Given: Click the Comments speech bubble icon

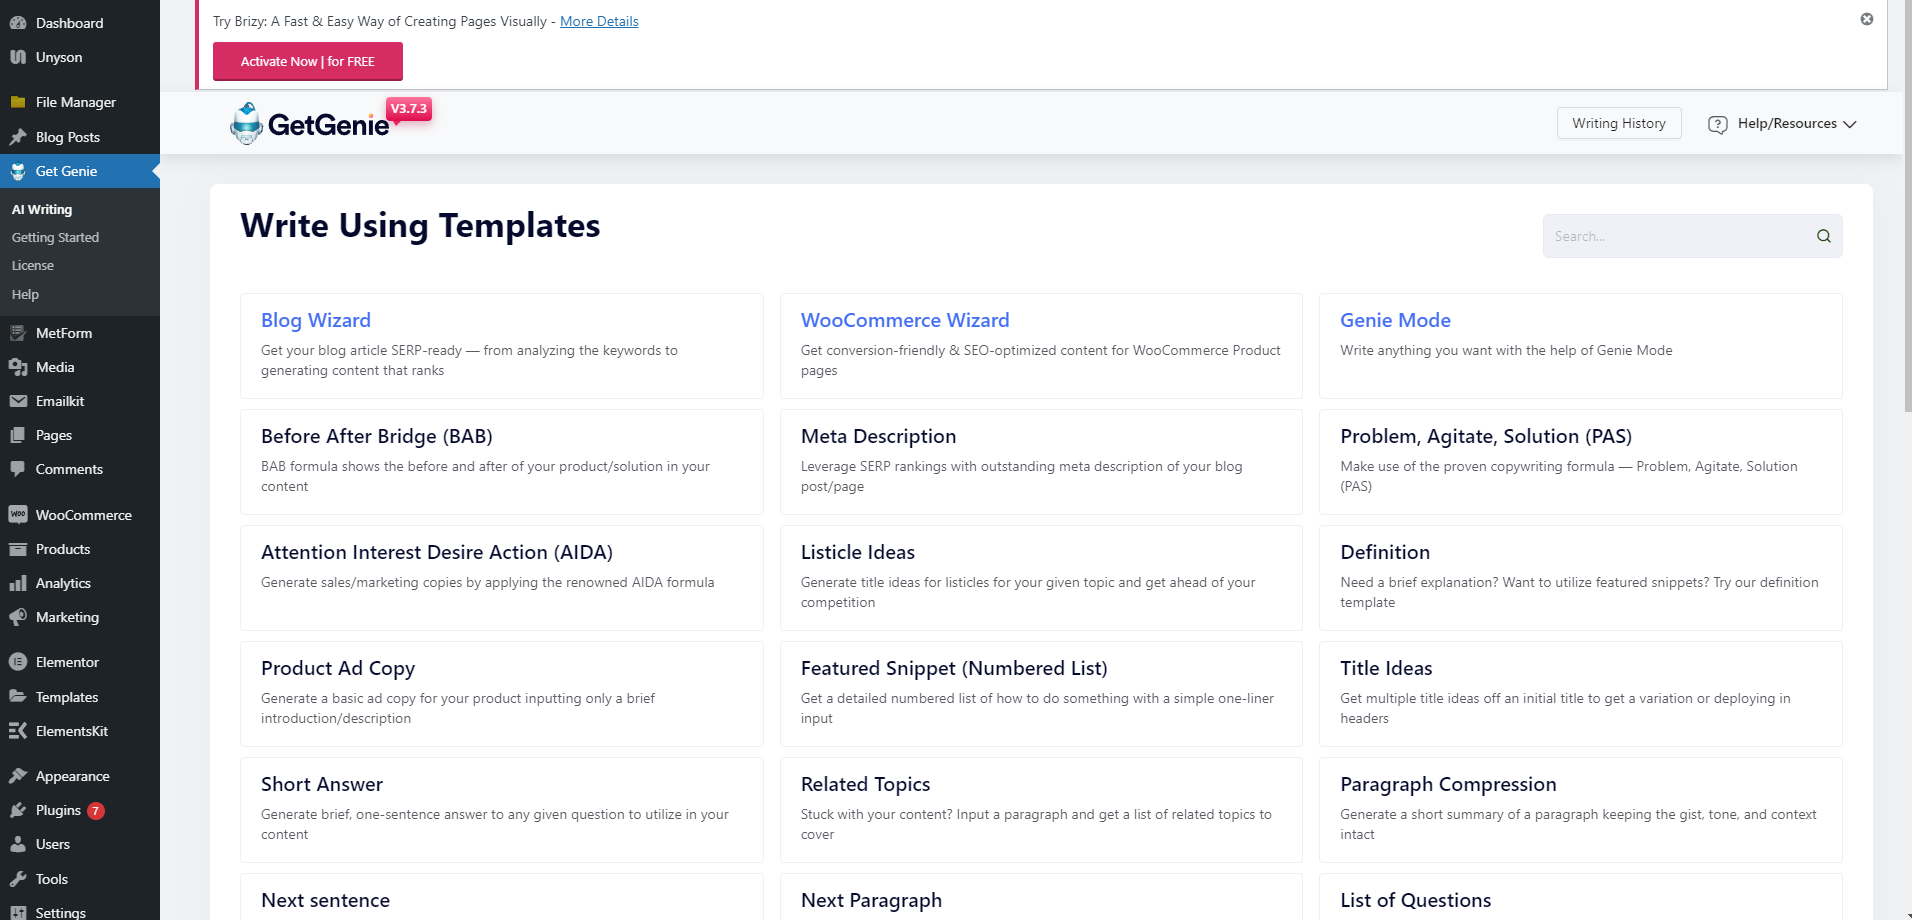Looking at the screenshot, I should [x=18, y=469].
